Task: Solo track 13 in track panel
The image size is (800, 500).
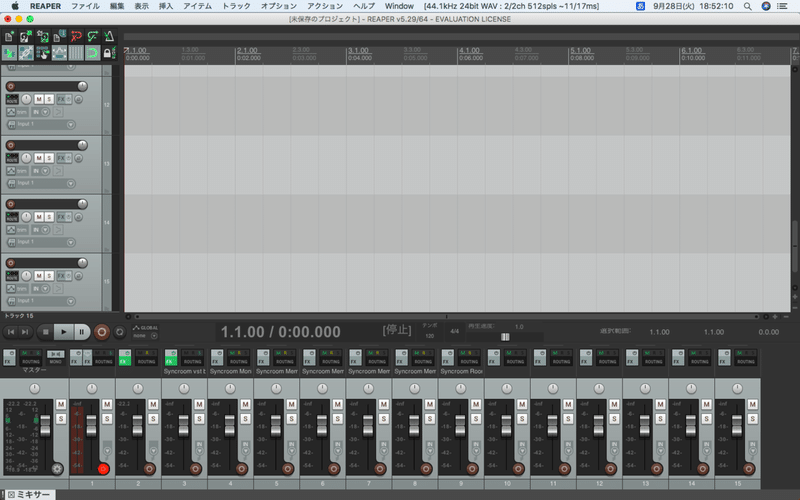Action: coord(49,158)
